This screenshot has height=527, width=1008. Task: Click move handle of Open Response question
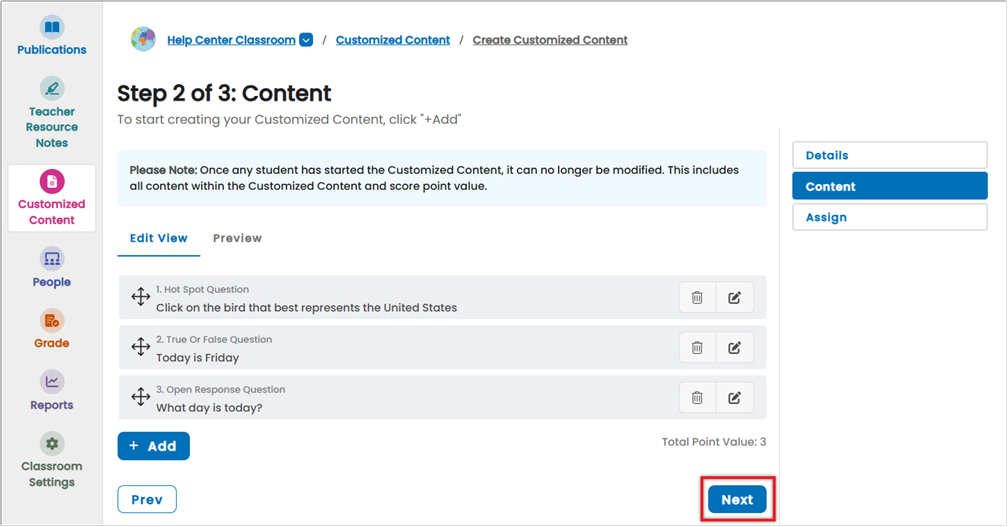(x=140, y=397)
